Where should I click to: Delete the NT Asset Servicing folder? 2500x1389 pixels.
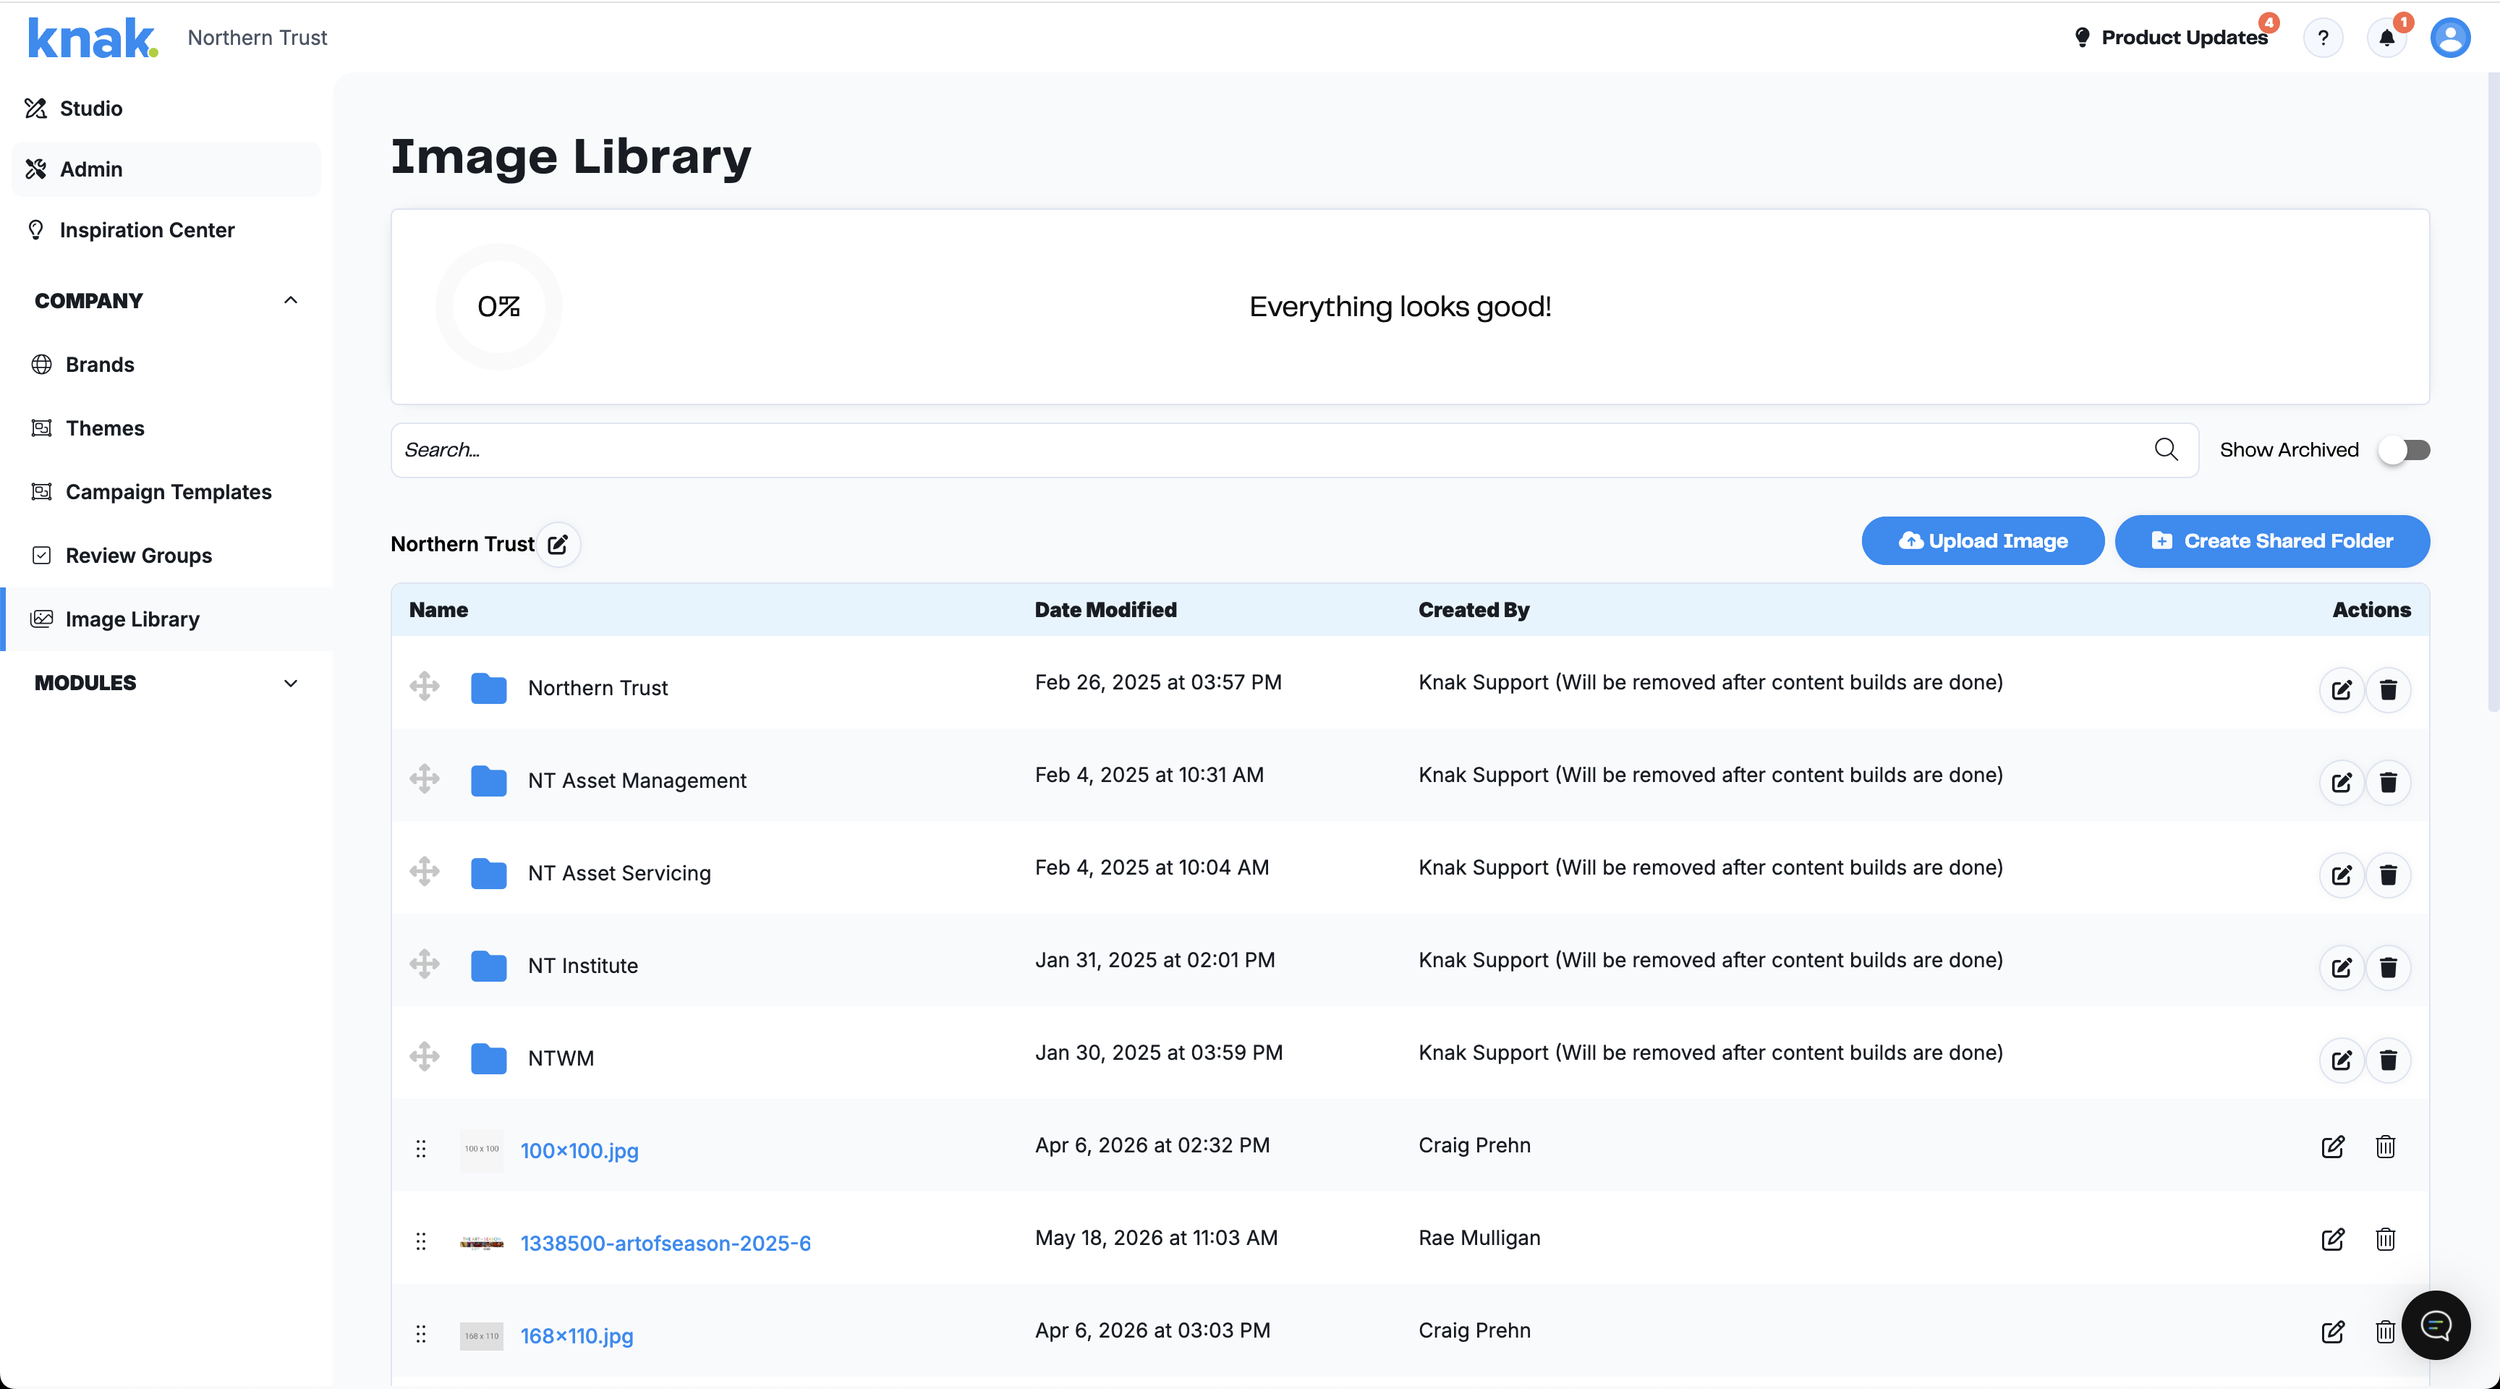(2388, 875)
